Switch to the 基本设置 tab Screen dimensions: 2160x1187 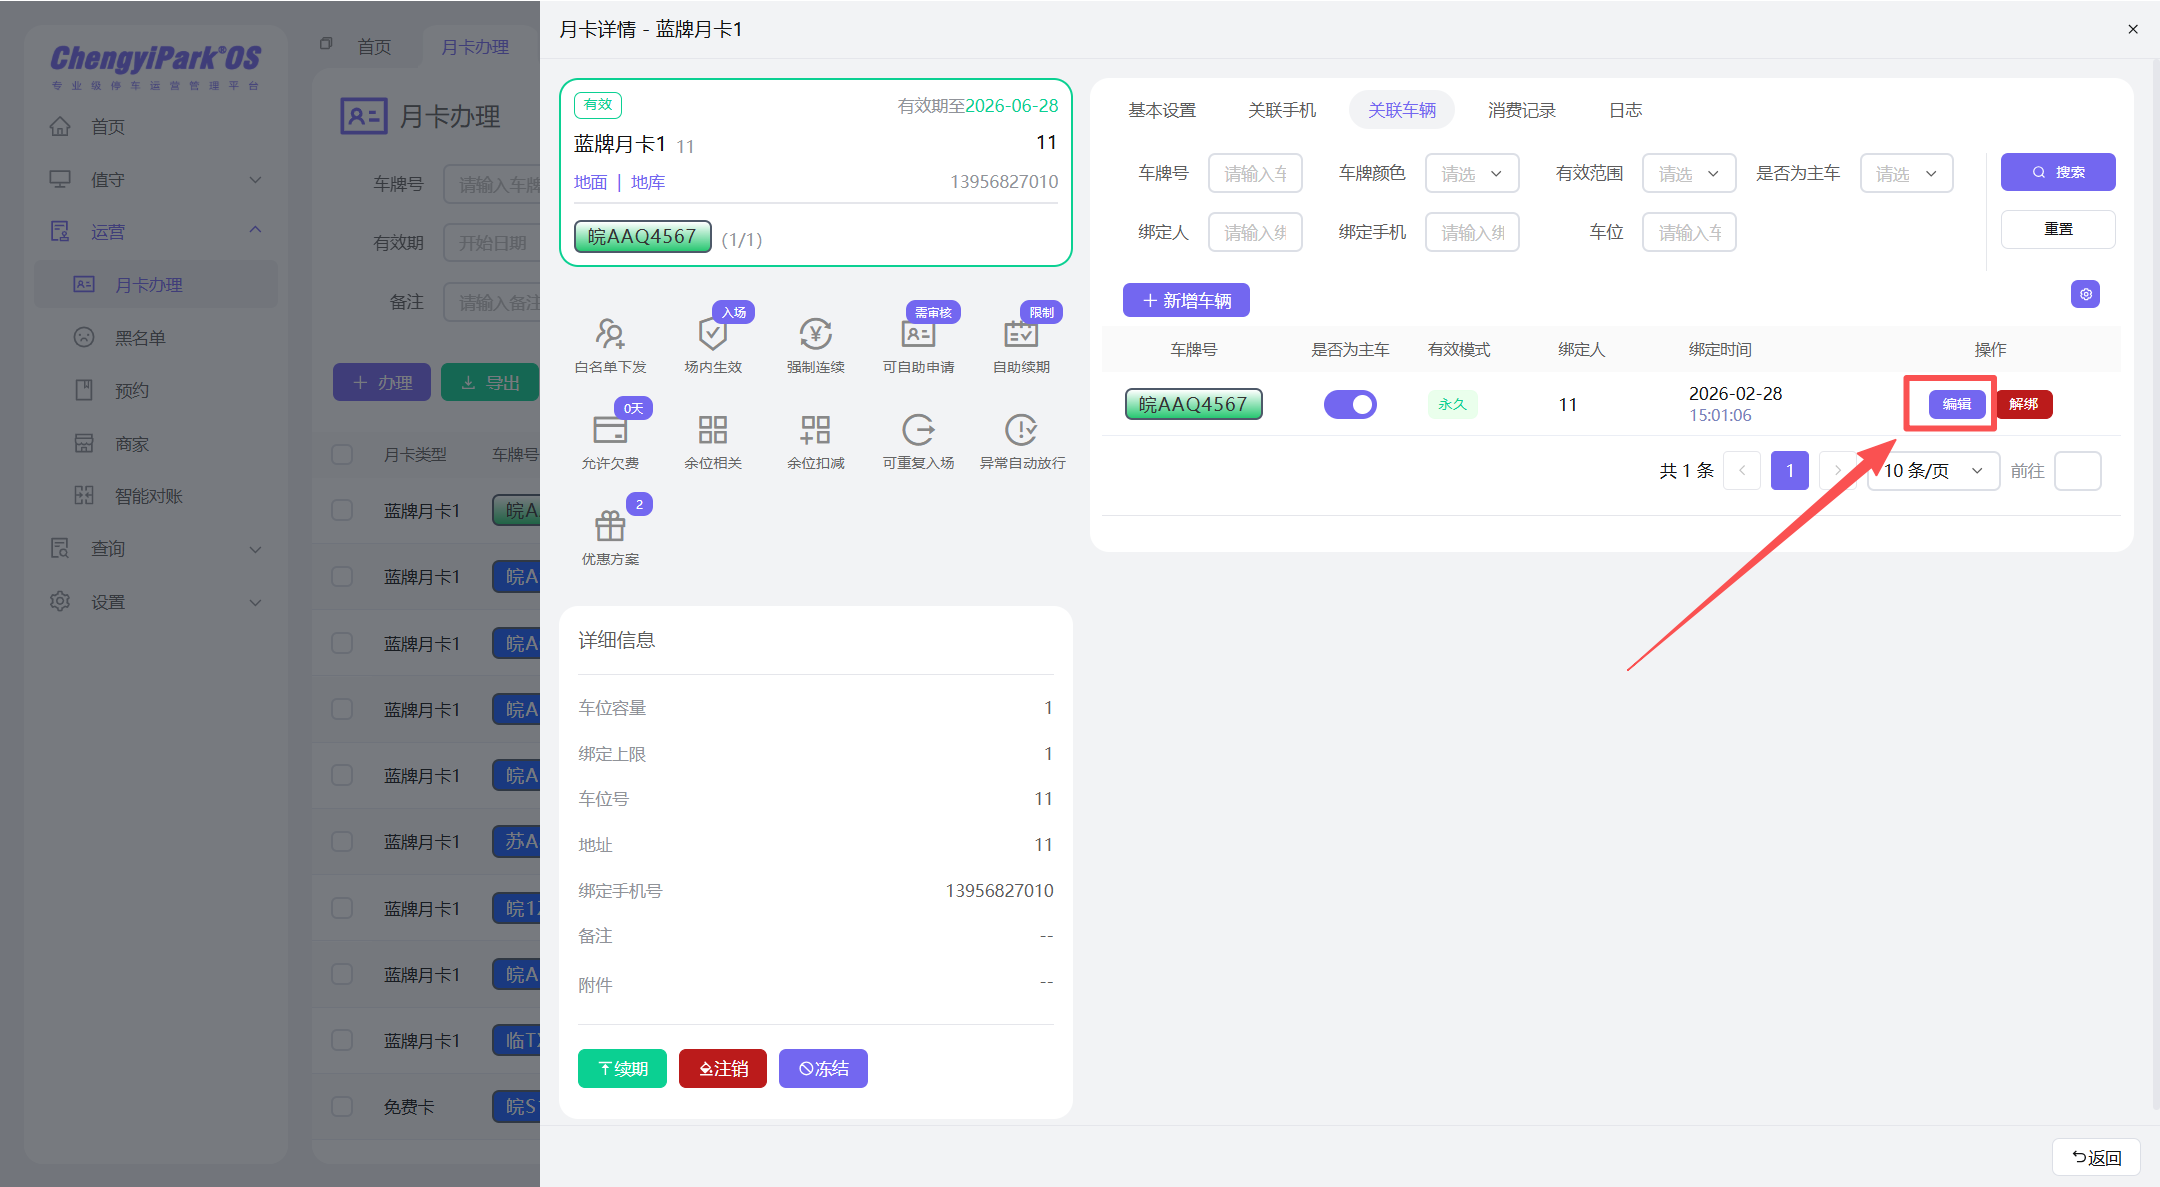pos(1162,110)
